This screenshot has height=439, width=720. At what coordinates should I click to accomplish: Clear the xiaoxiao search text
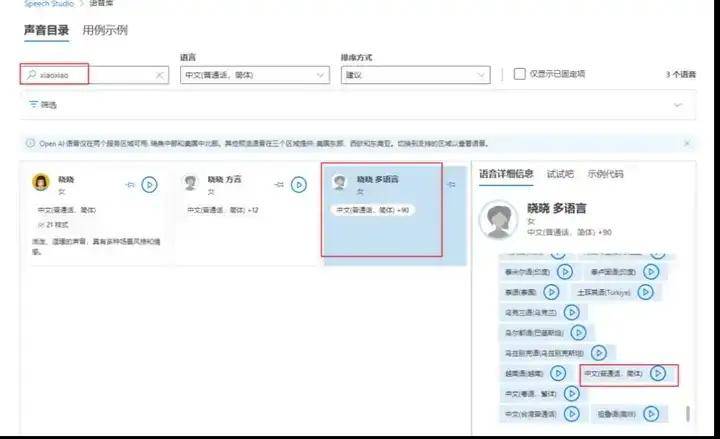tap(160, 75)
